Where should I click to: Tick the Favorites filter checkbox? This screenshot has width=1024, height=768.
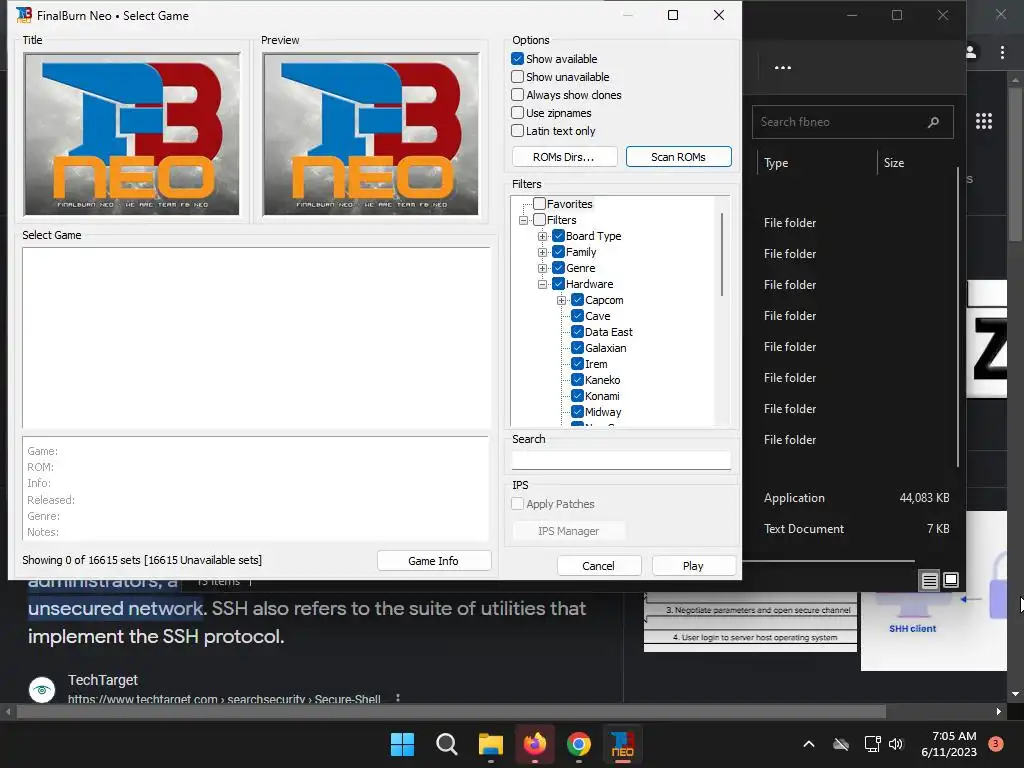[539, 204]
